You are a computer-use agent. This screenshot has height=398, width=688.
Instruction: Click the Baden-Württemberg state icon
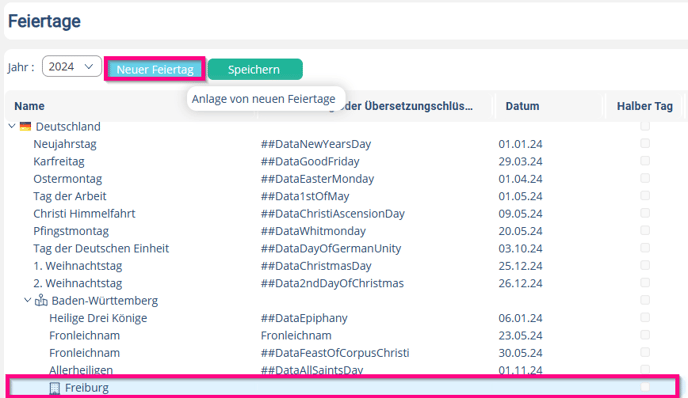pyautogui.click(x=41, y=300)
